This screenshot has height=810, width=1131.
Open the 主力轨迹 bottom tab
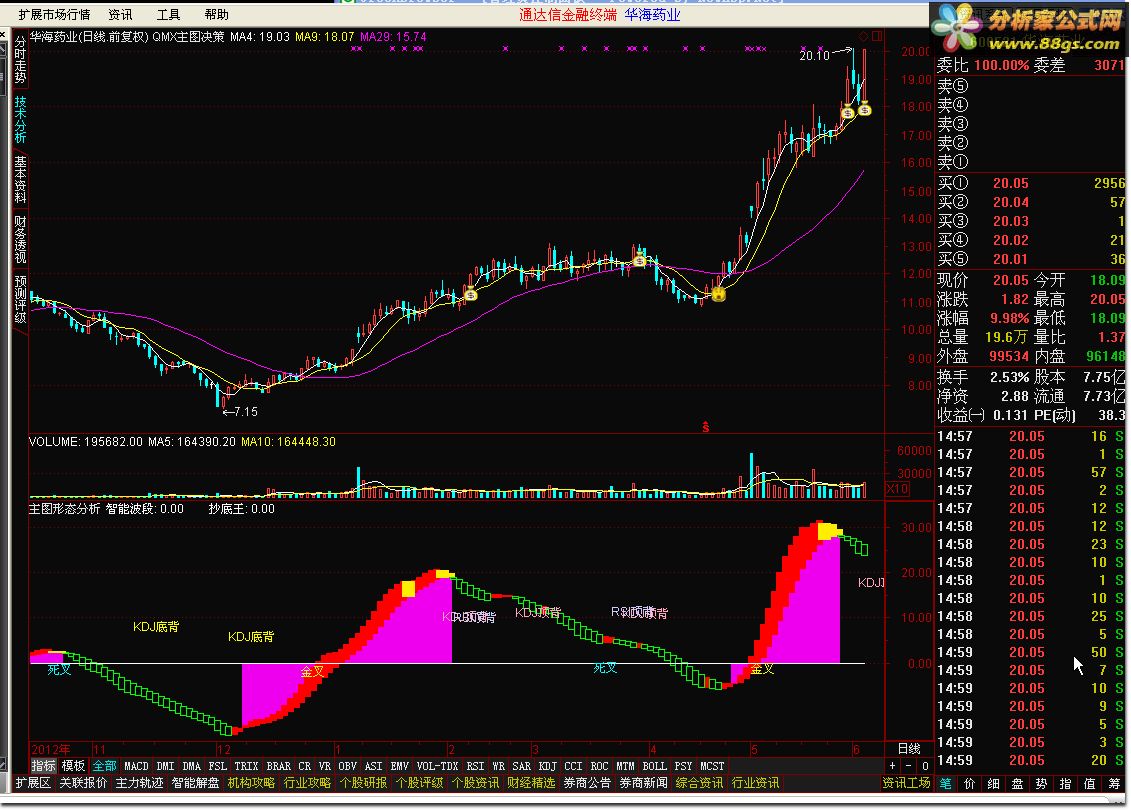[139, 783]
